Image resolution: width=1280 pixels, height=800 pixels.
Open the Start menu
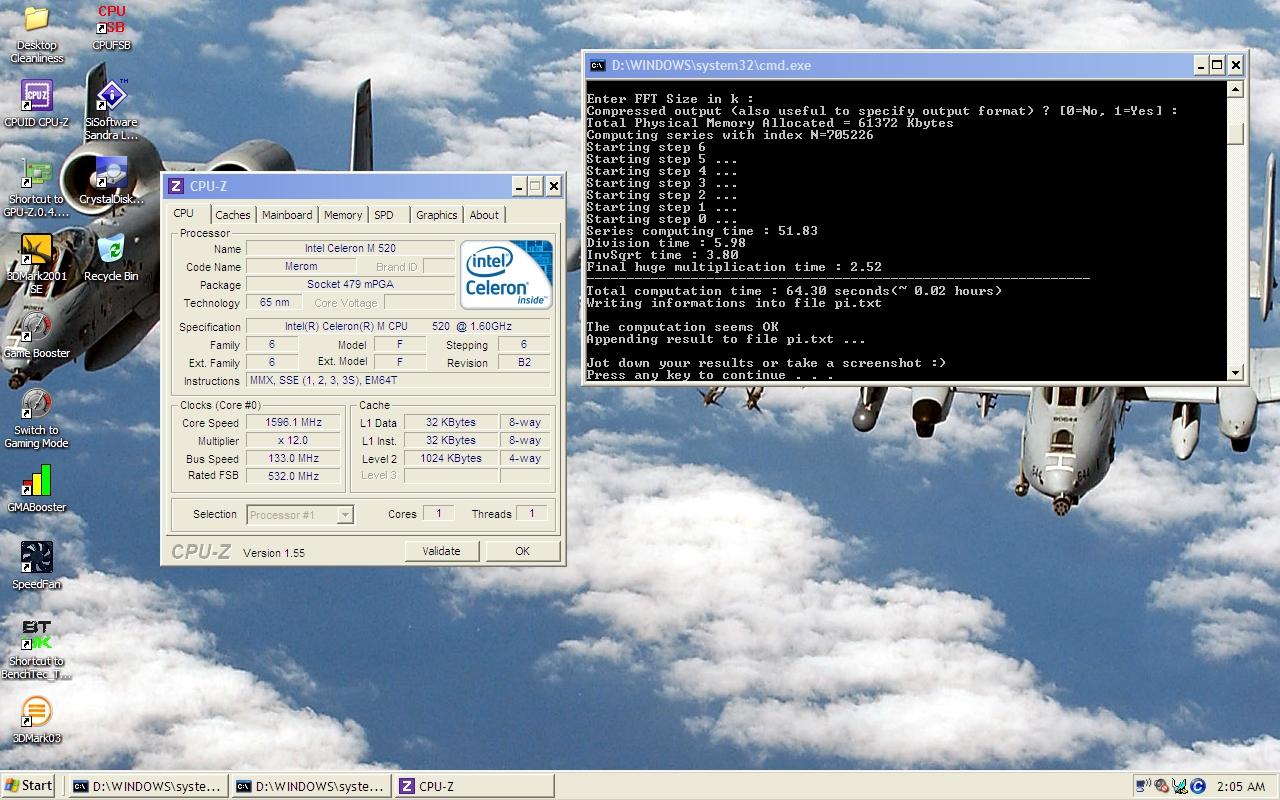click(29, 786)
